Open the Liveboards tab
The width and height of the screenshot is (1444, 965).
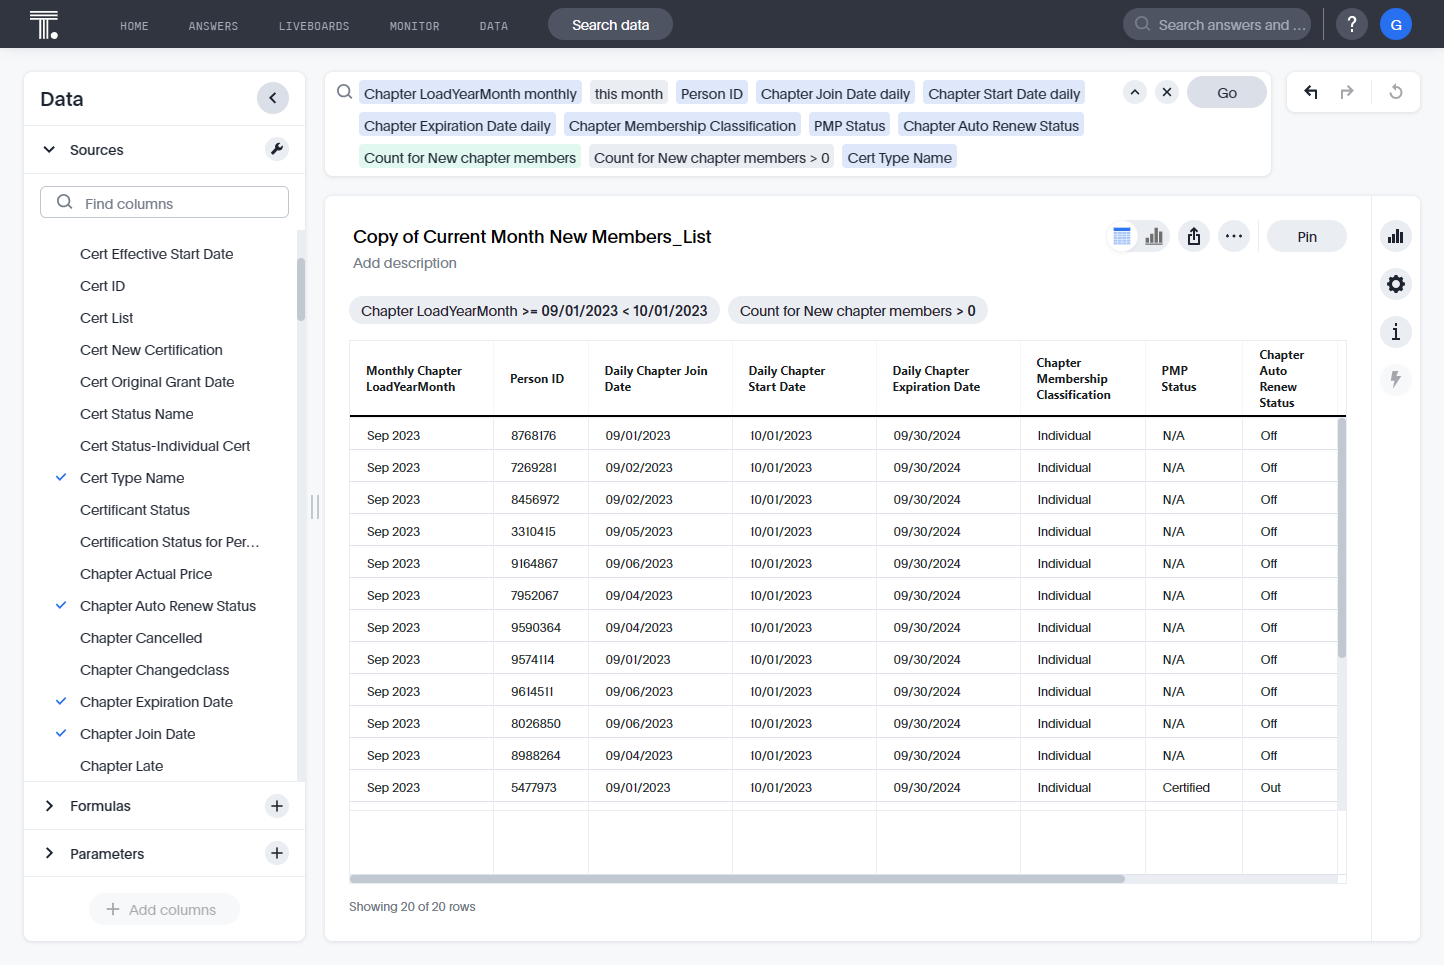tap(314, 26)
